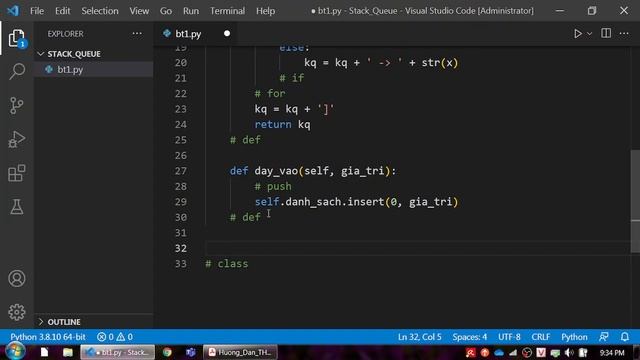Select Python 3.8.10 64-bit interpreter status
The image size is (640, 360).
(48, 337)
